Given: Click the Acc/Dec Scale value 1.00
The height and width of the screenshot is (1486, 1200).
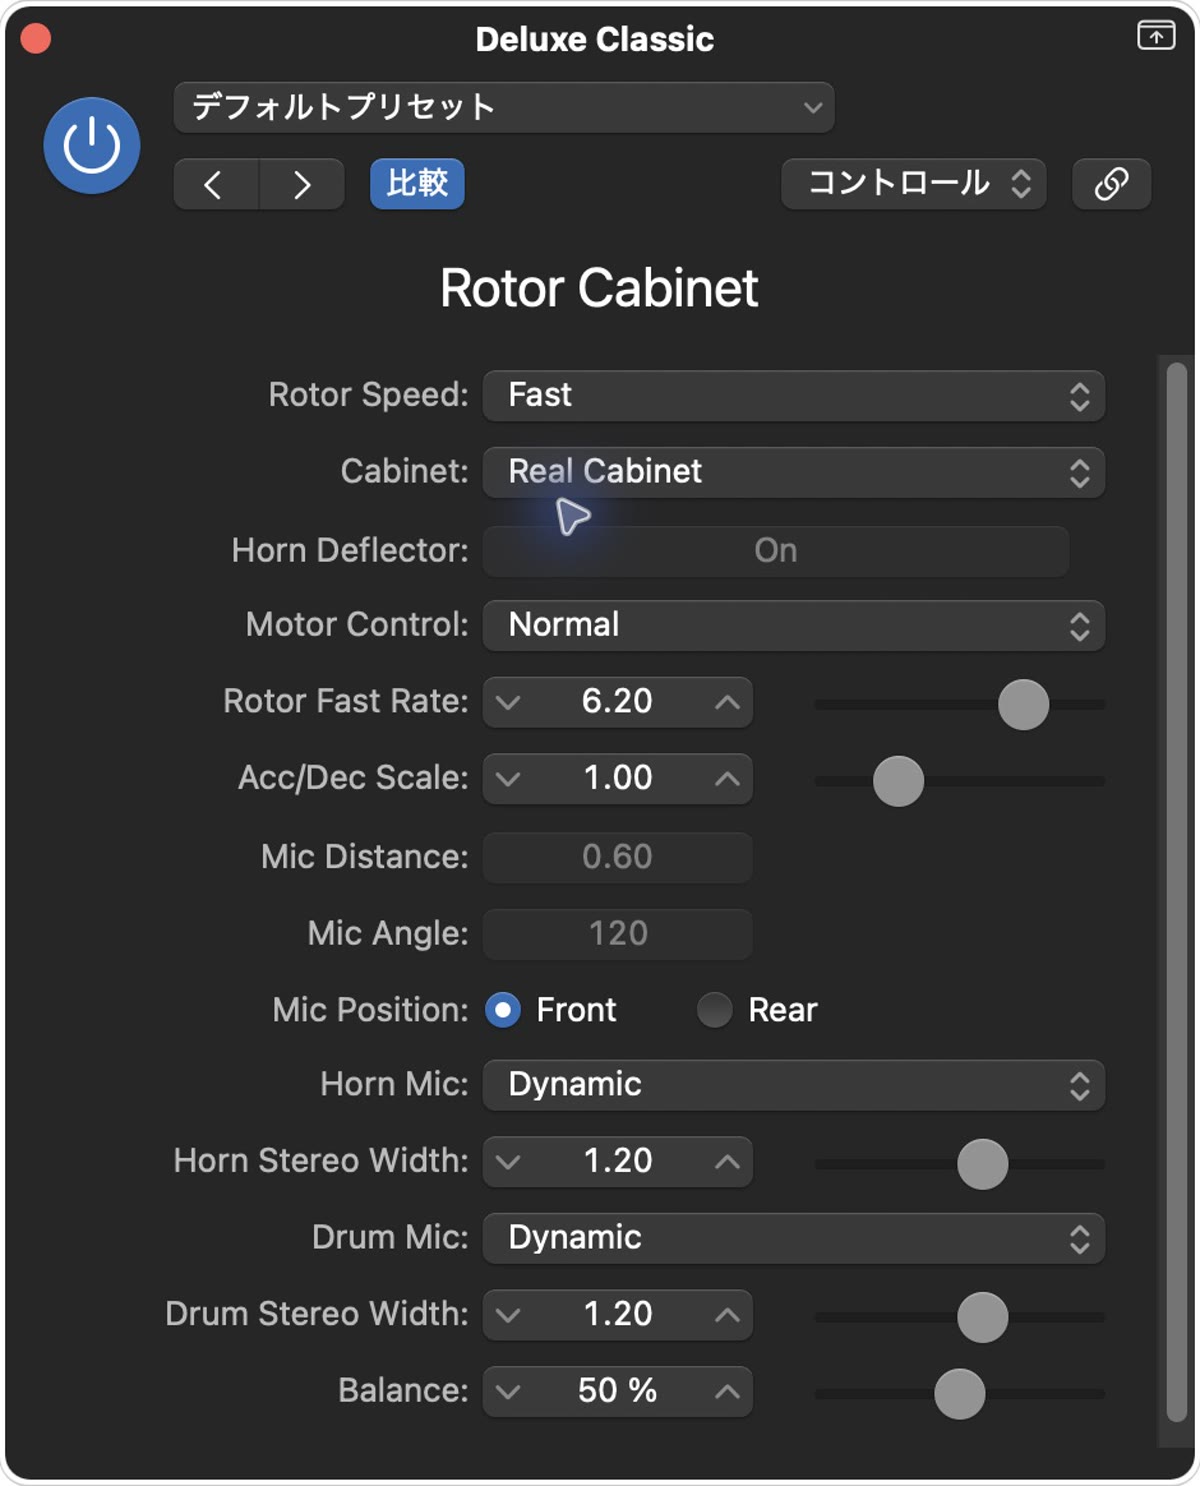Looking at the screenshot, I should tap(617, 778).
